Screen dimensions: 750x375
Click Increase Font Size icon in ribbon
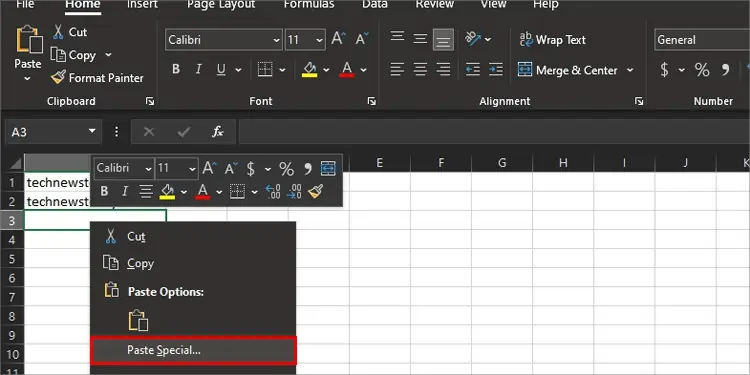[339, 39]
